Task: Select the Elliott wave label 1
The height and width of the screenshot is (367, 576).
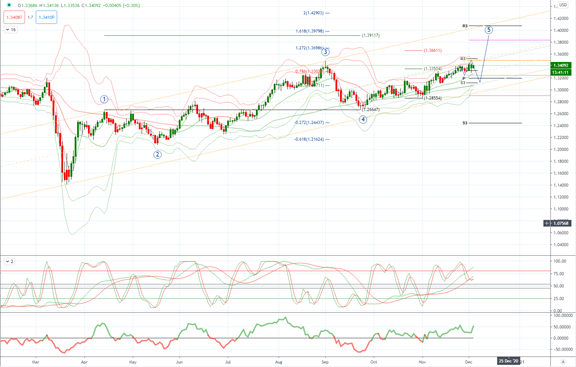Action: click(x=104, y=99)
